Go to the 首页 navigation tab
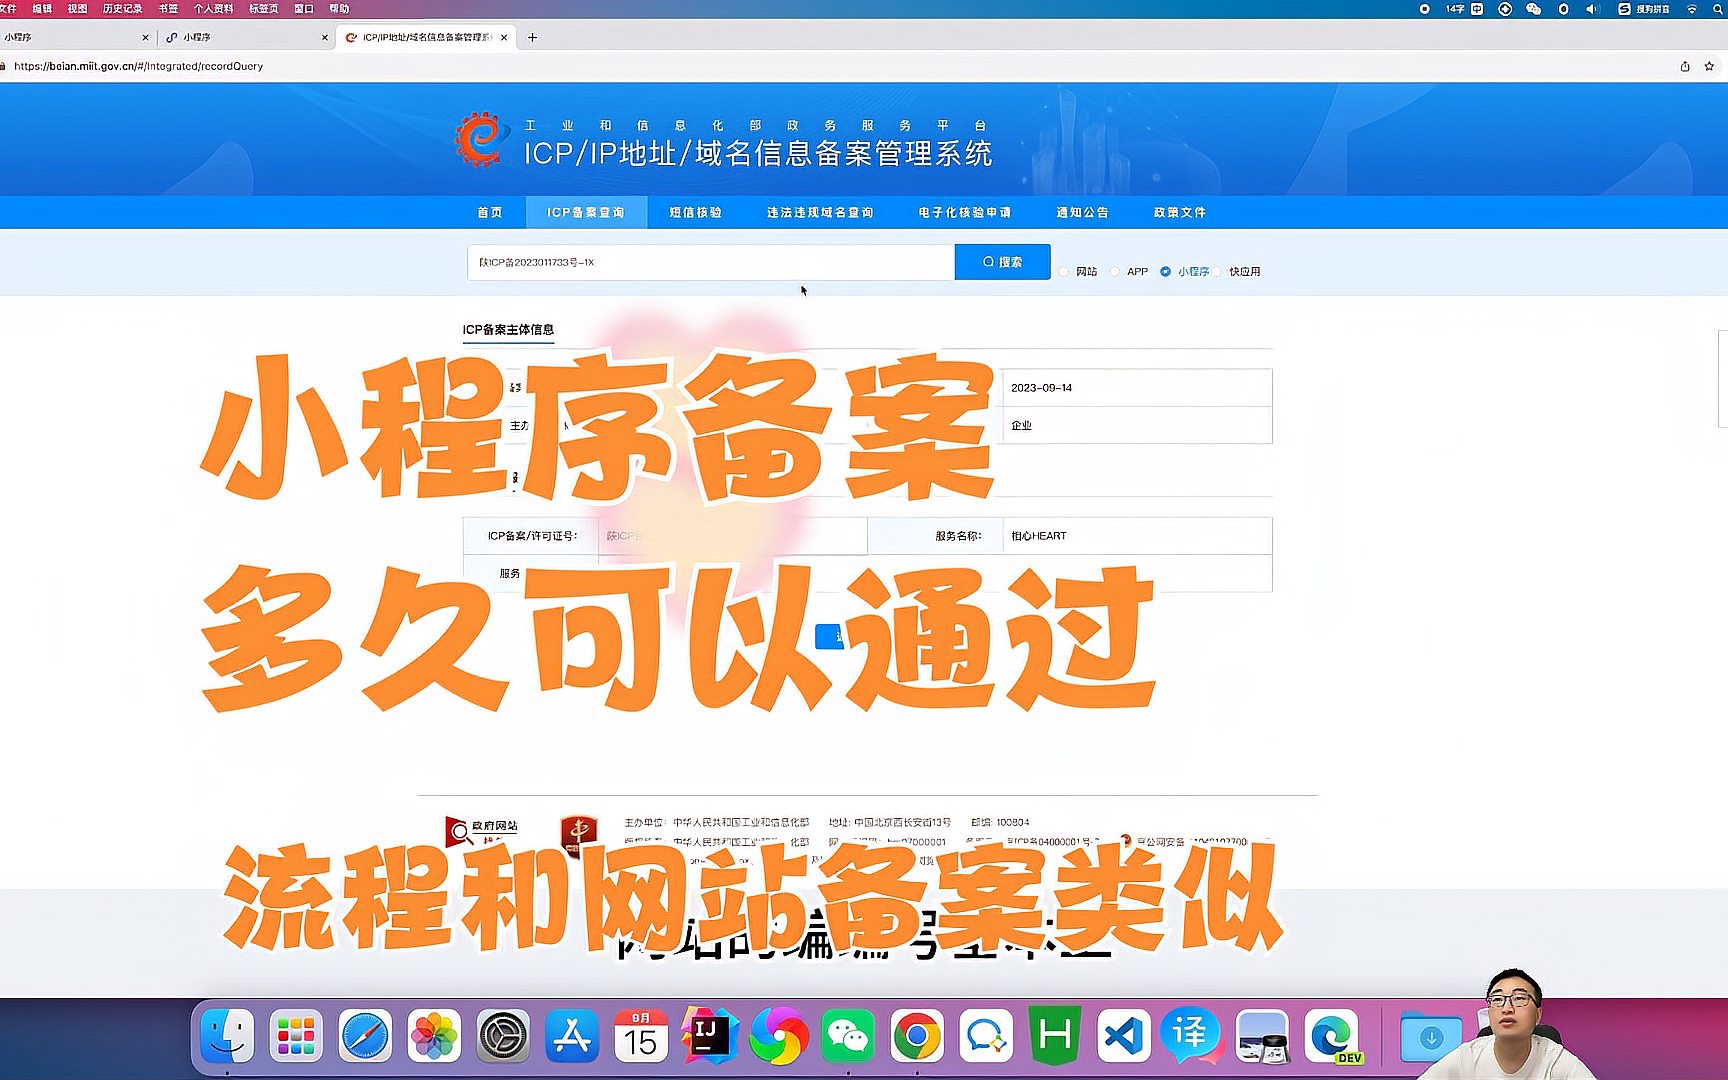 (x=490, y=212)
